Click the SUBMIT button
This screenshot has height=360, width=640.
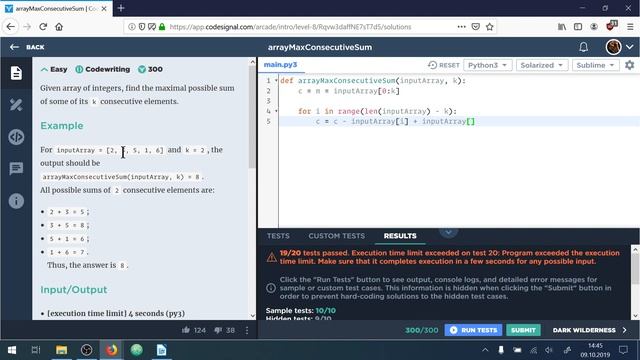click(523, 330)
